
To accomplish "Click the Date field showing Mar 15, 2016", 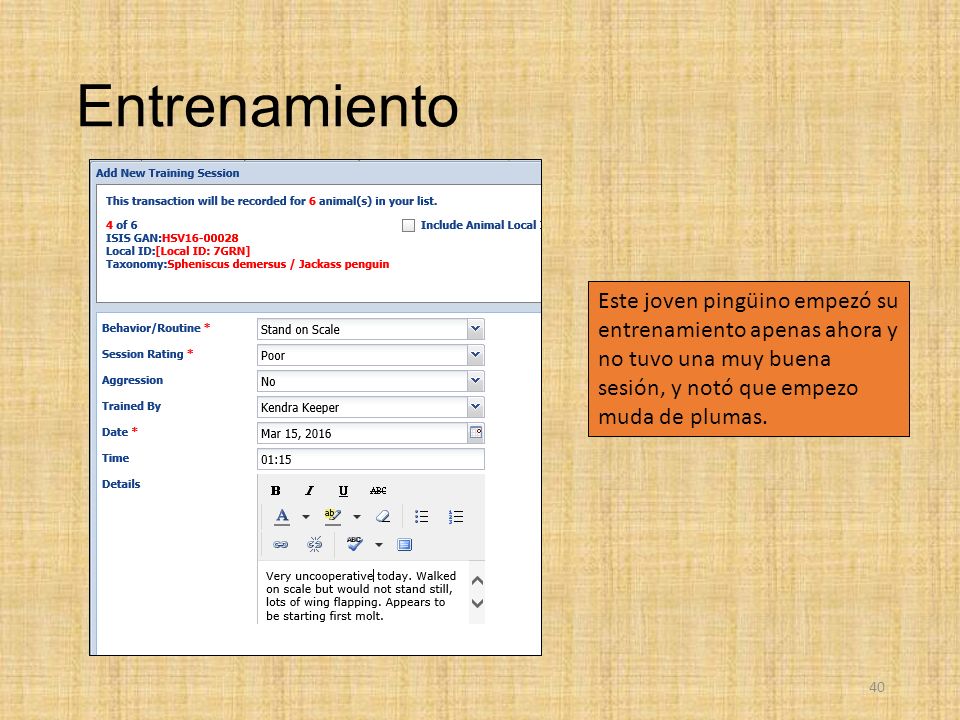I will click(362, 433).
